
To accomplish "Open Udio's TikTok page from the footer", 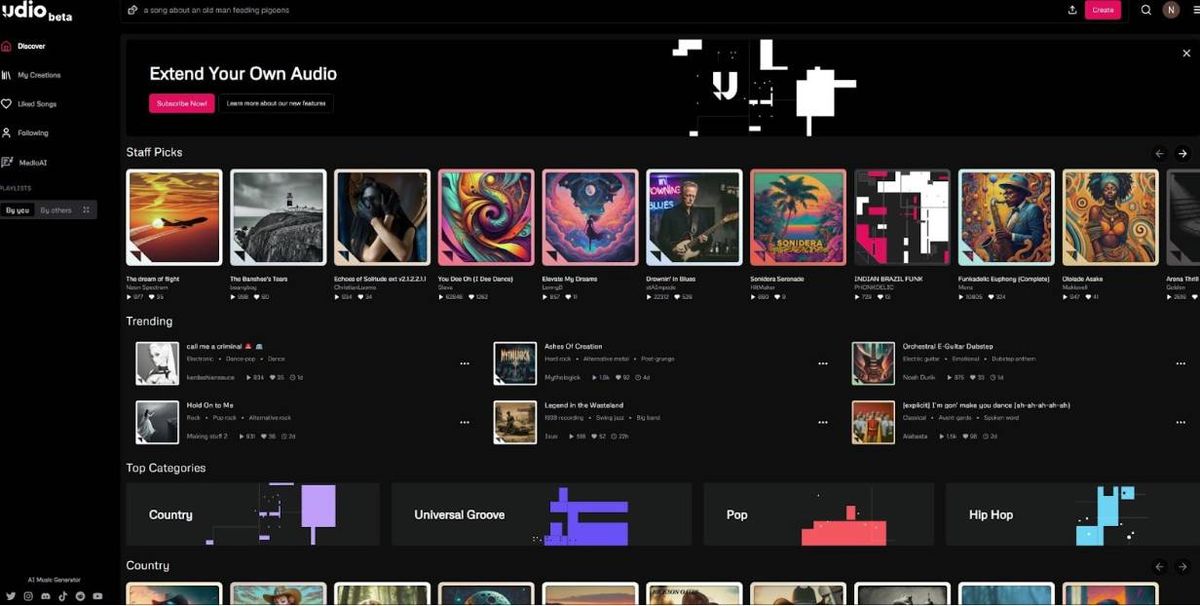I will (62, 595).
